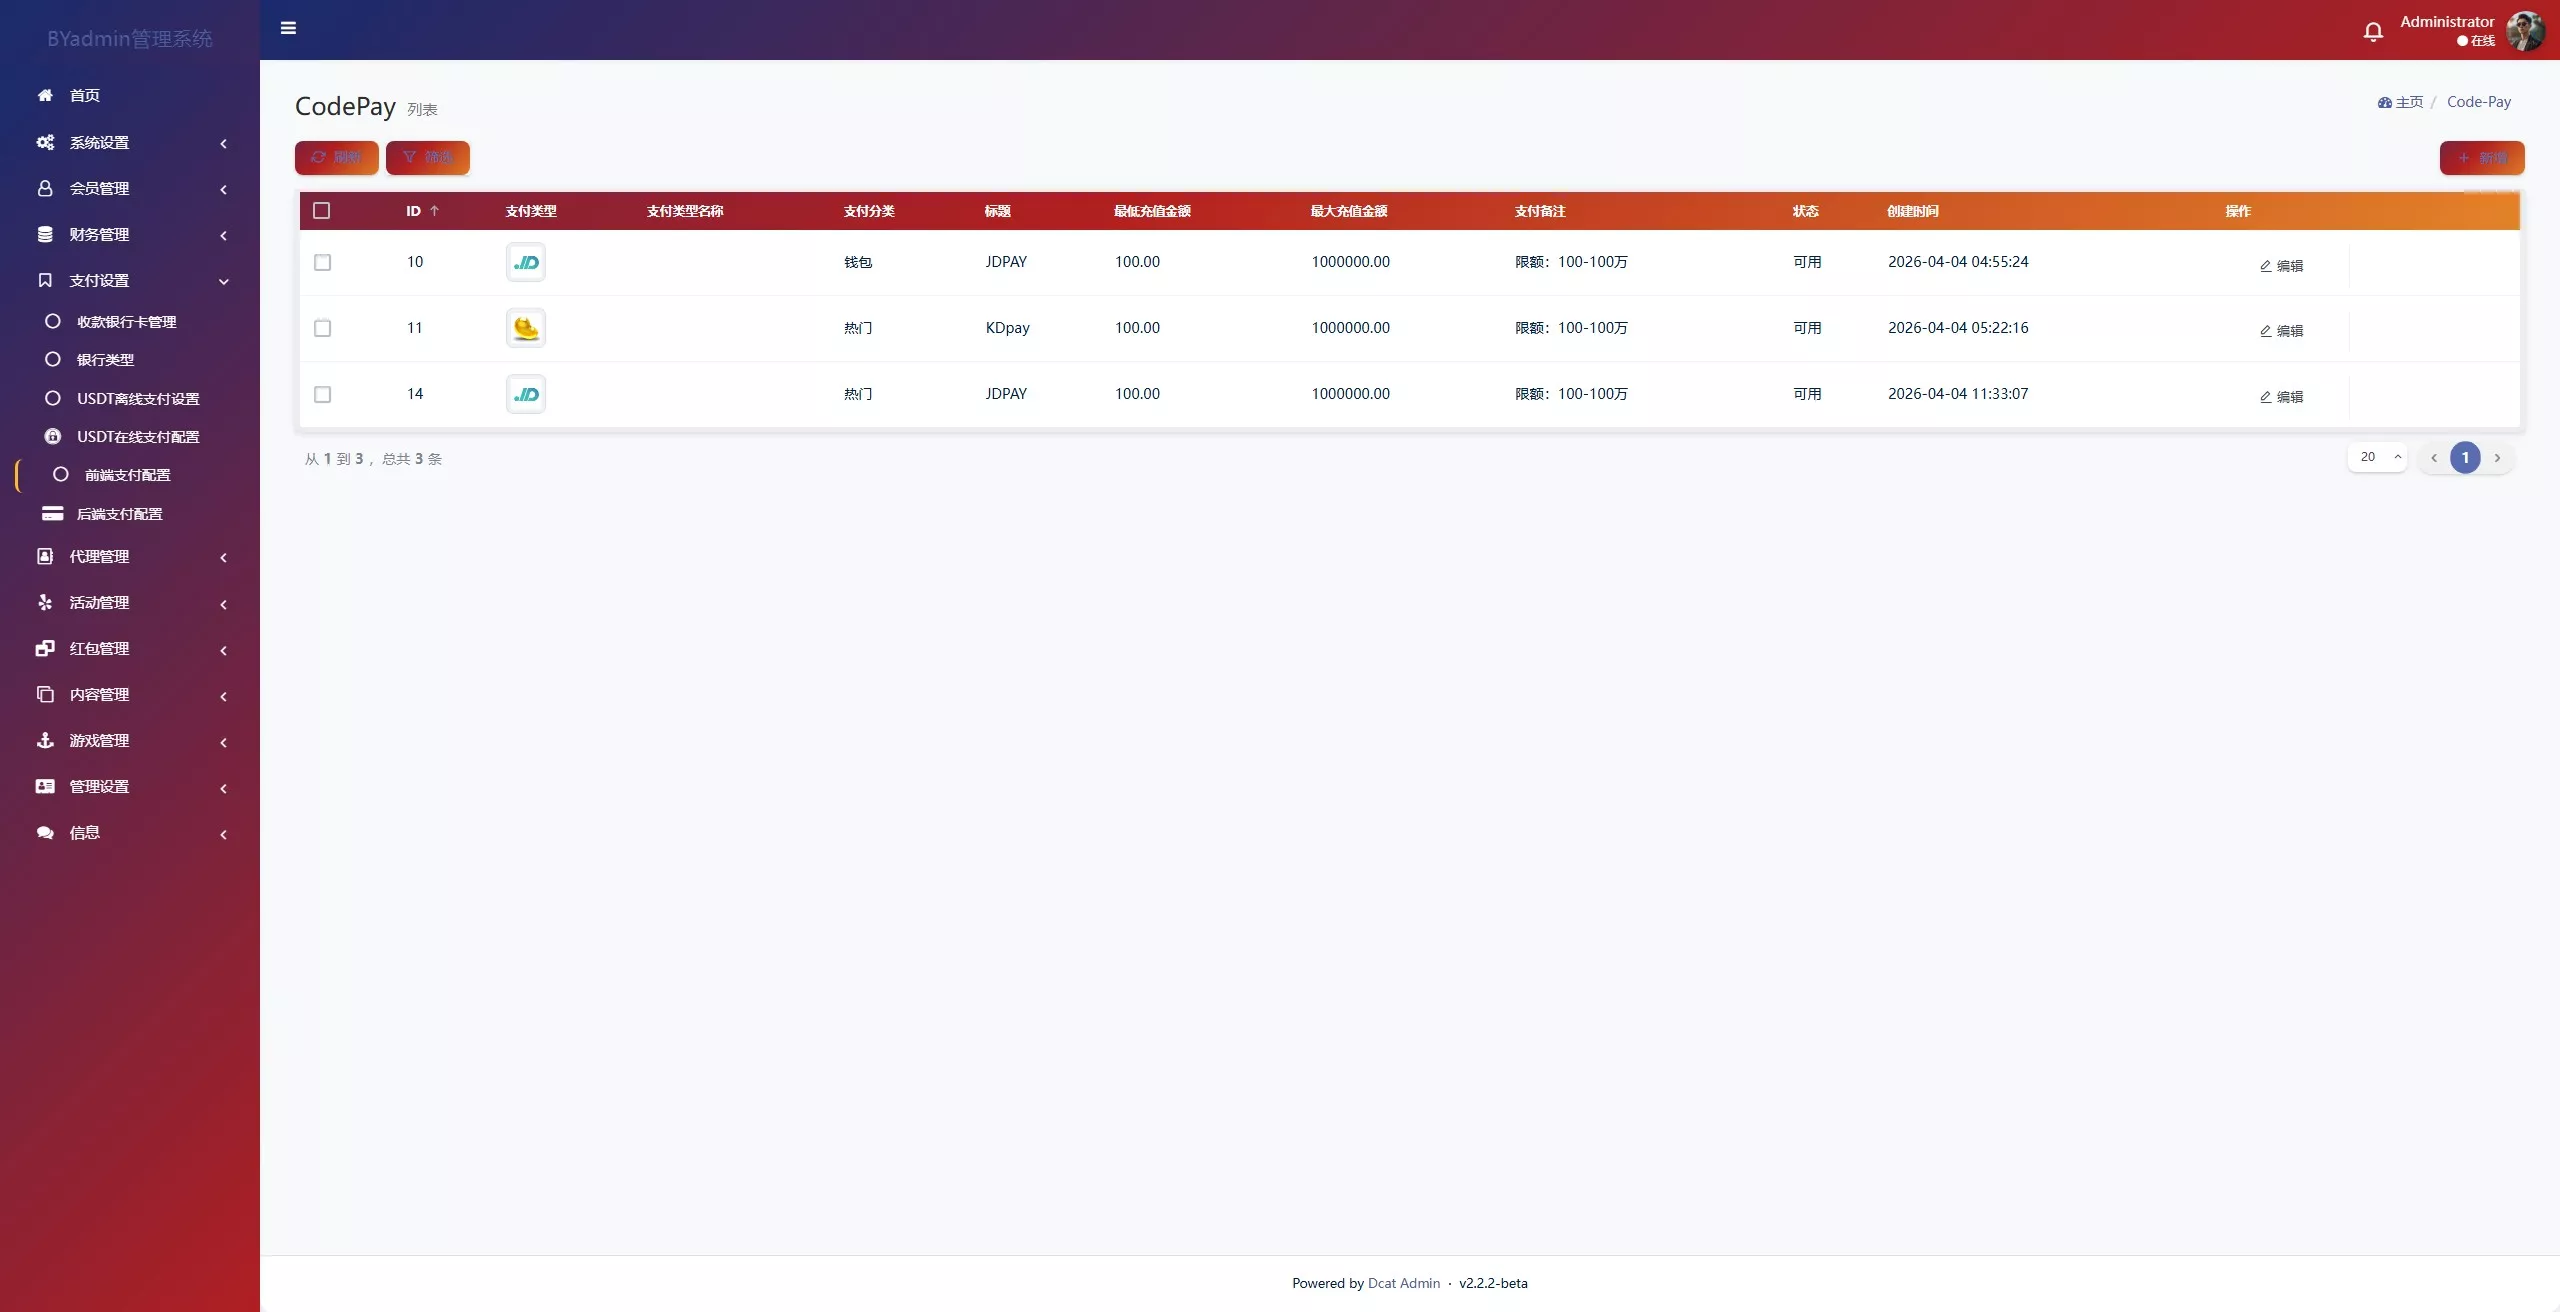2560x1312 pixels.
Task: Expand the 代理管理 menu chevron
Action: click(x=224, y=557)
